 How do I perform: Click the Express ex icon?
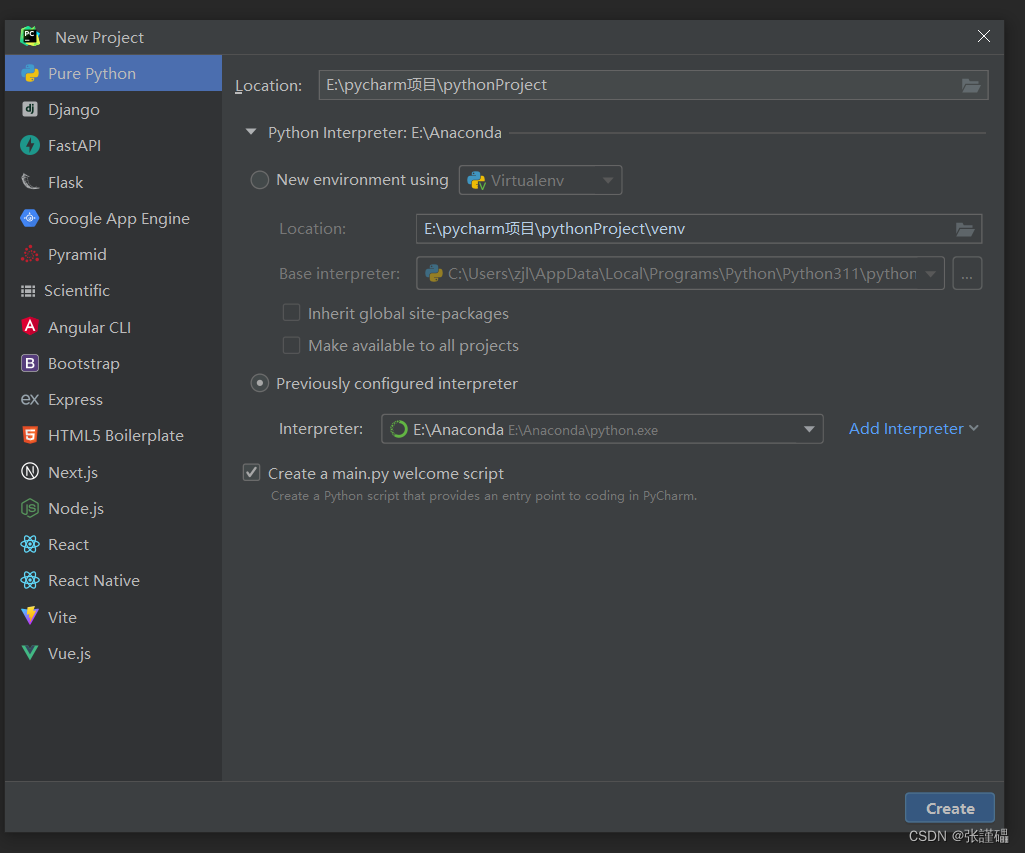pyautogui.click(x=30, y=399)
